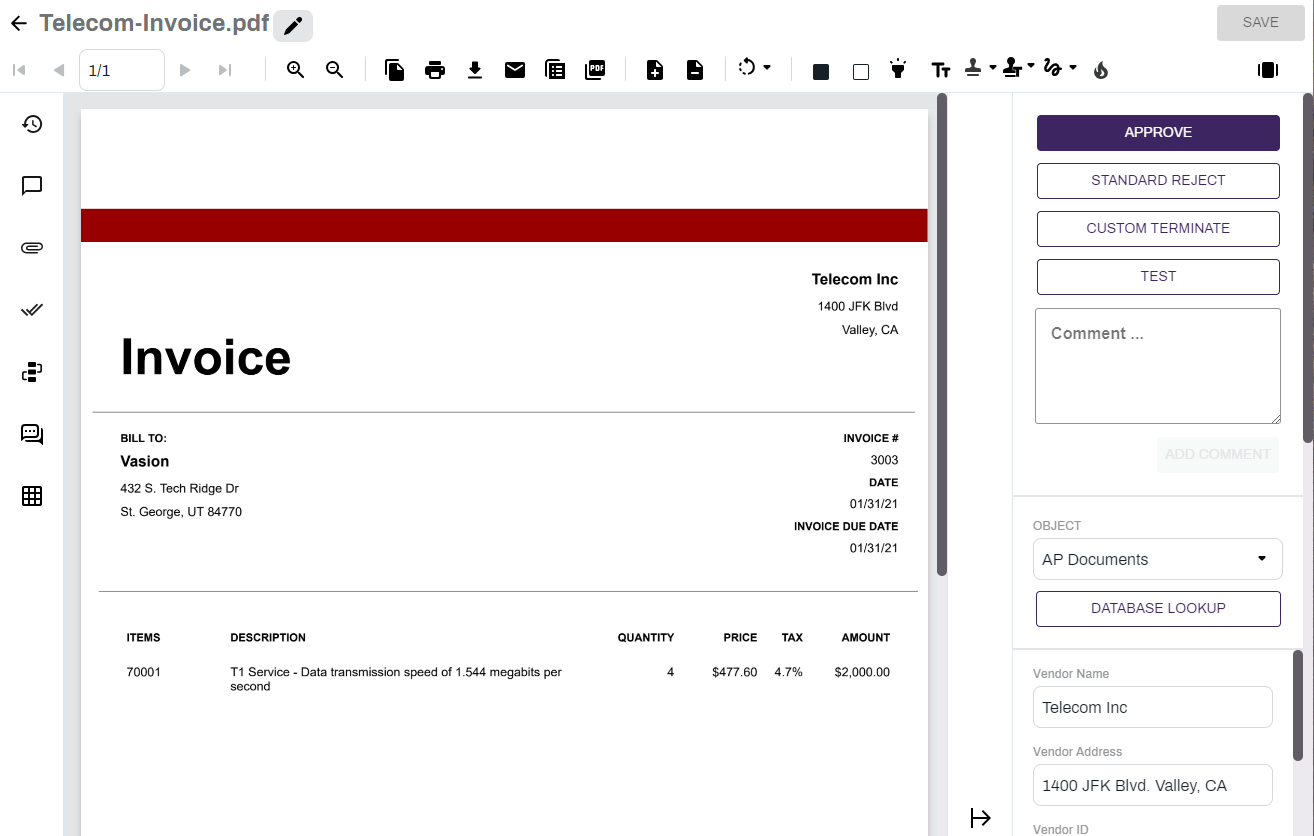Click the DATABASE LOOKUP button
The image size is (1314, 836).
pos(1158,609)
